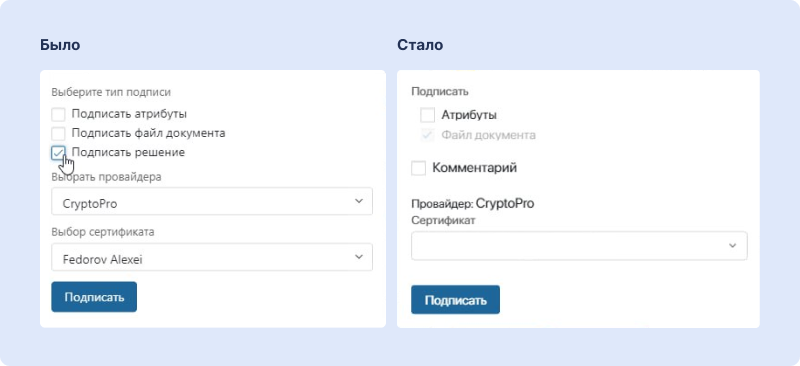800x366 pixels.
Task: Open the 'Fedorov Alexei' certificate dropdown
Action: [x=212, y=257]
